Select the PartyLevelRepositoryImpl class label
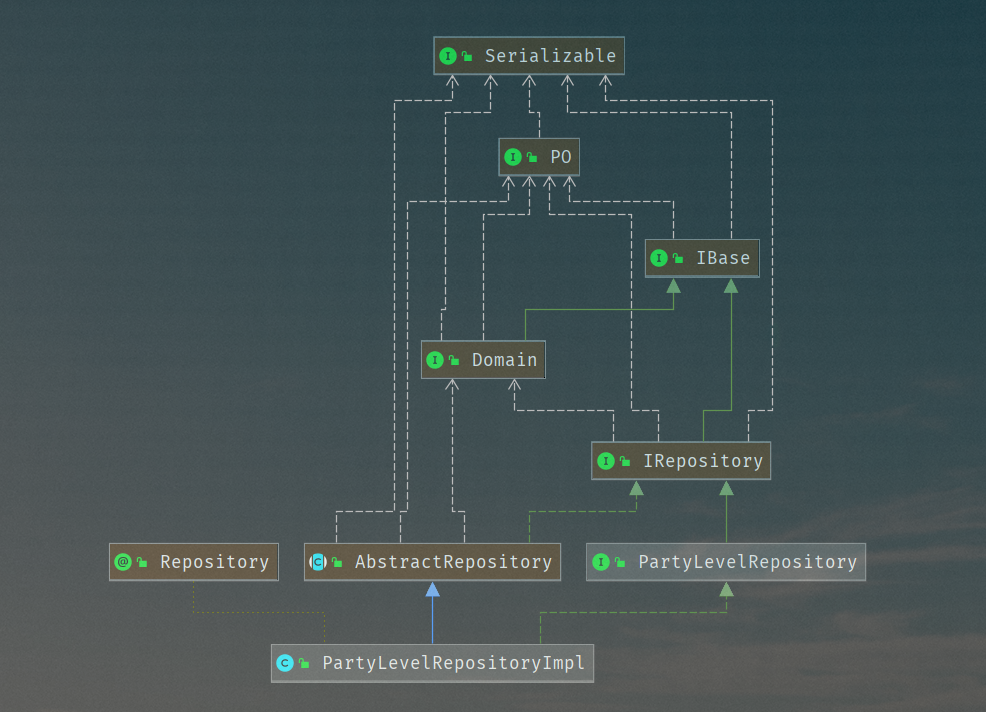 [x=453, y=663]
